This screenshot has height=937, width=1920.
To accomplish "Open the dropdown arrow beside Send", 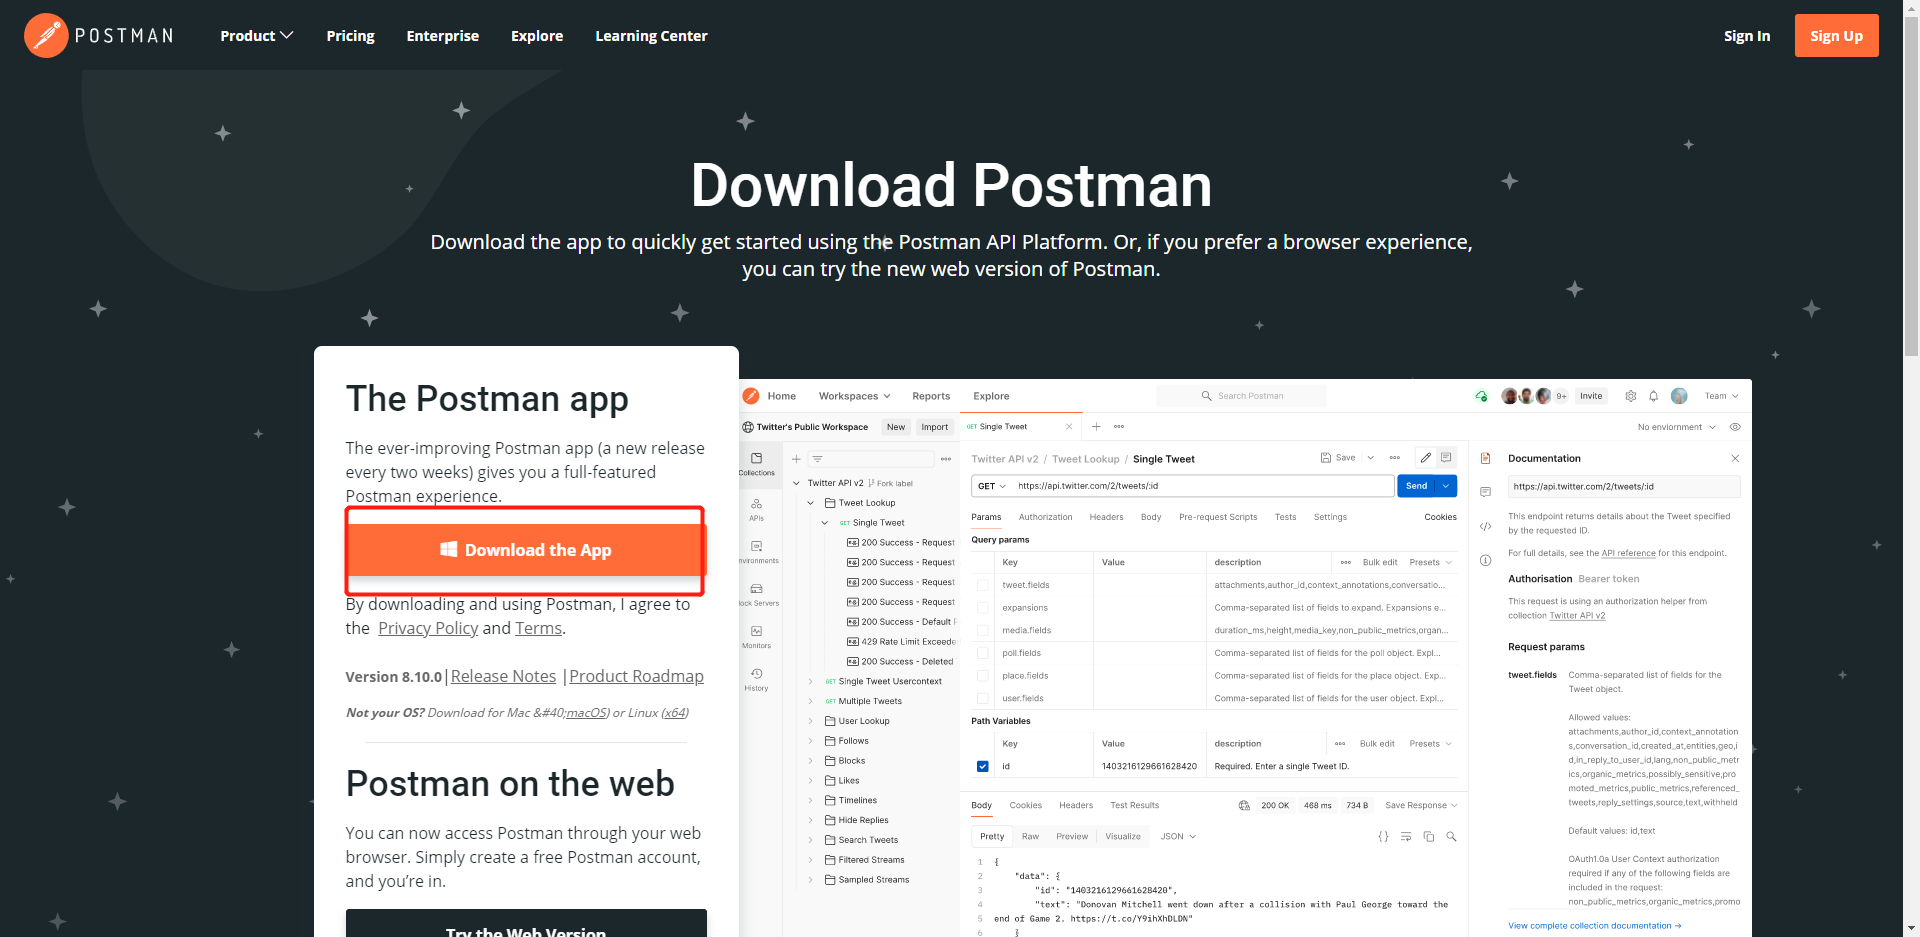I will pos(1446,486).
